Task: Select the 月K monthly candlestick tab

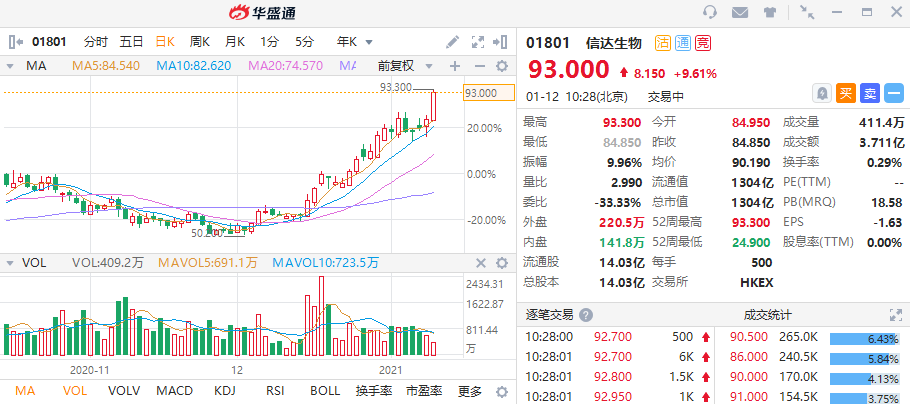Action: 235,42
